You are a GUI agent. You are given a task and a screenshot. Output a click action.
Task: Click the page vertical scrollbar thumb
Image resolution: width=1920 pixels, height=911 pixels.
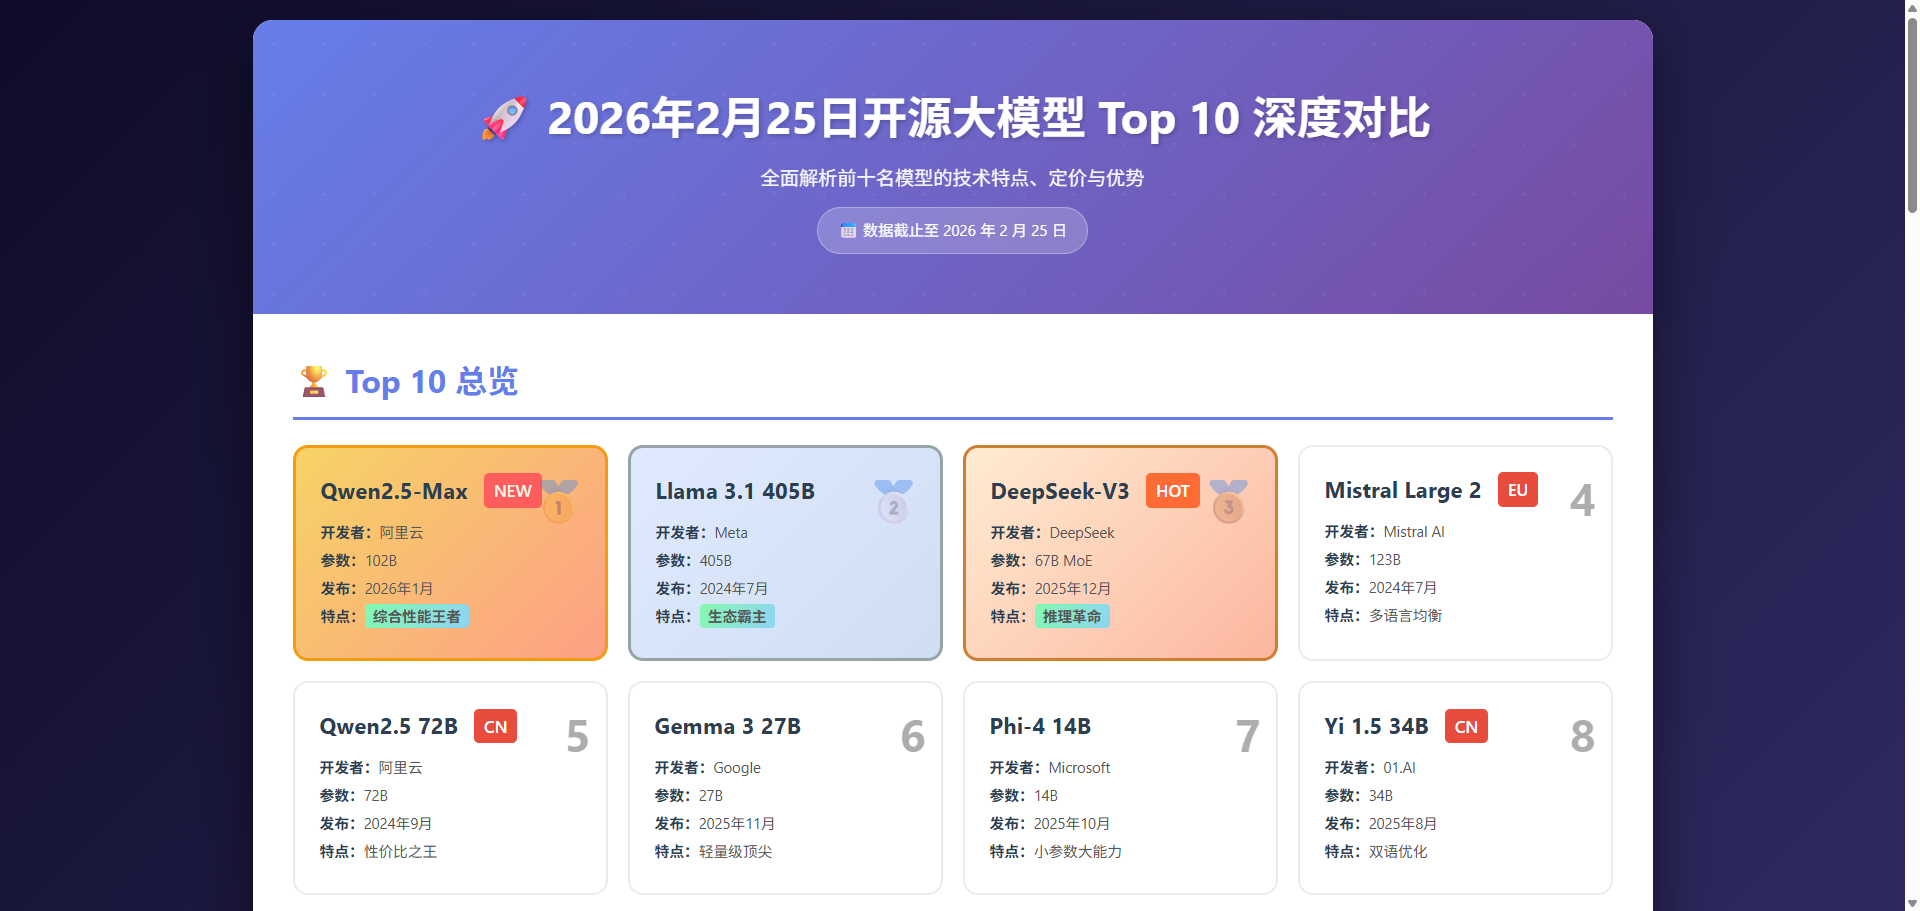click(1912, 115)
